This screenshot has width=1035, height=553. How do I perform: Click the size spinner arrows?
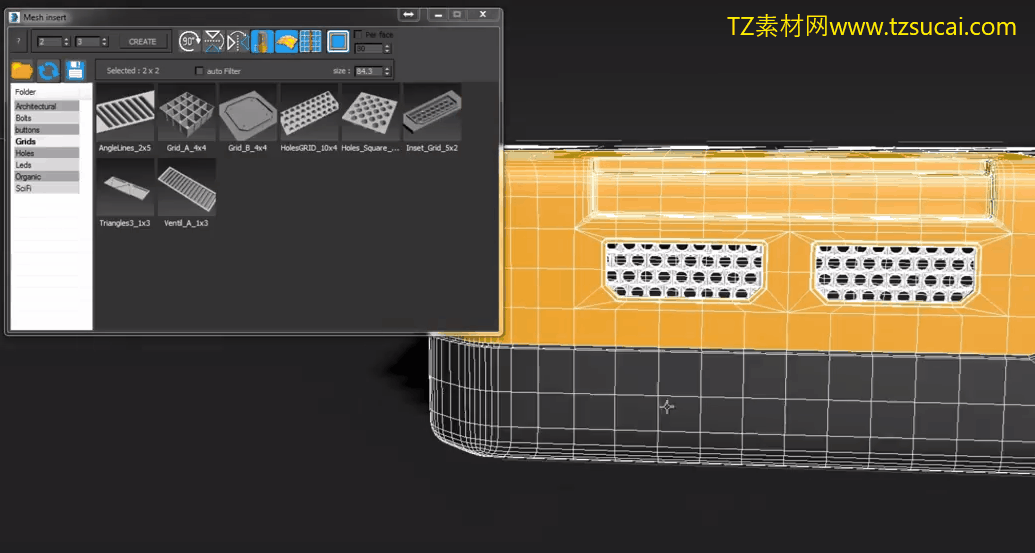tap(387, 71)
